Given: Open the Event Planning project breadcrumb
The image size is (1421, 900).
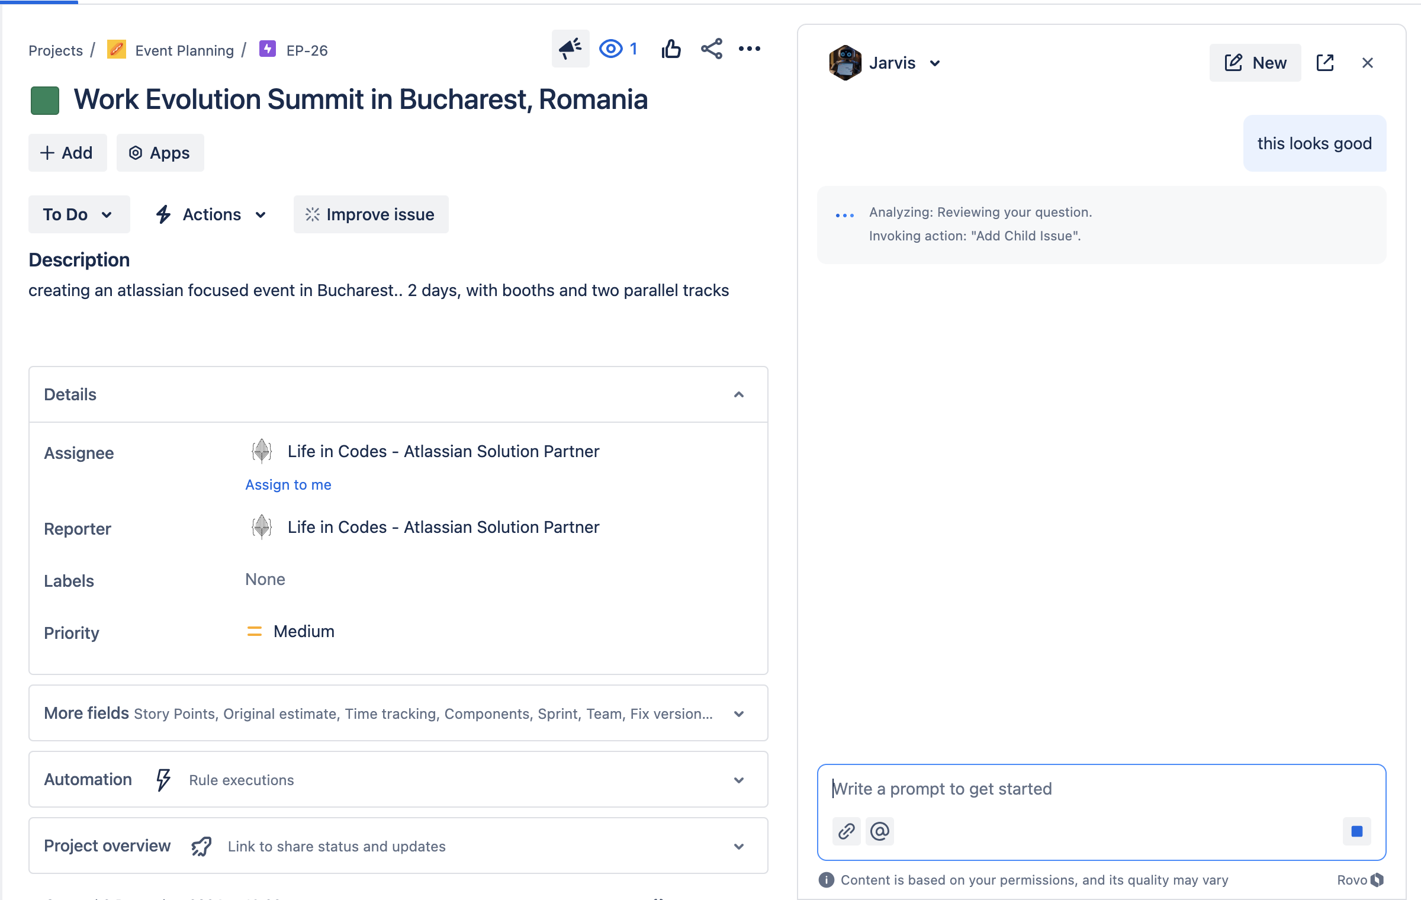Looking at the screenshot, I should (185, 50).
